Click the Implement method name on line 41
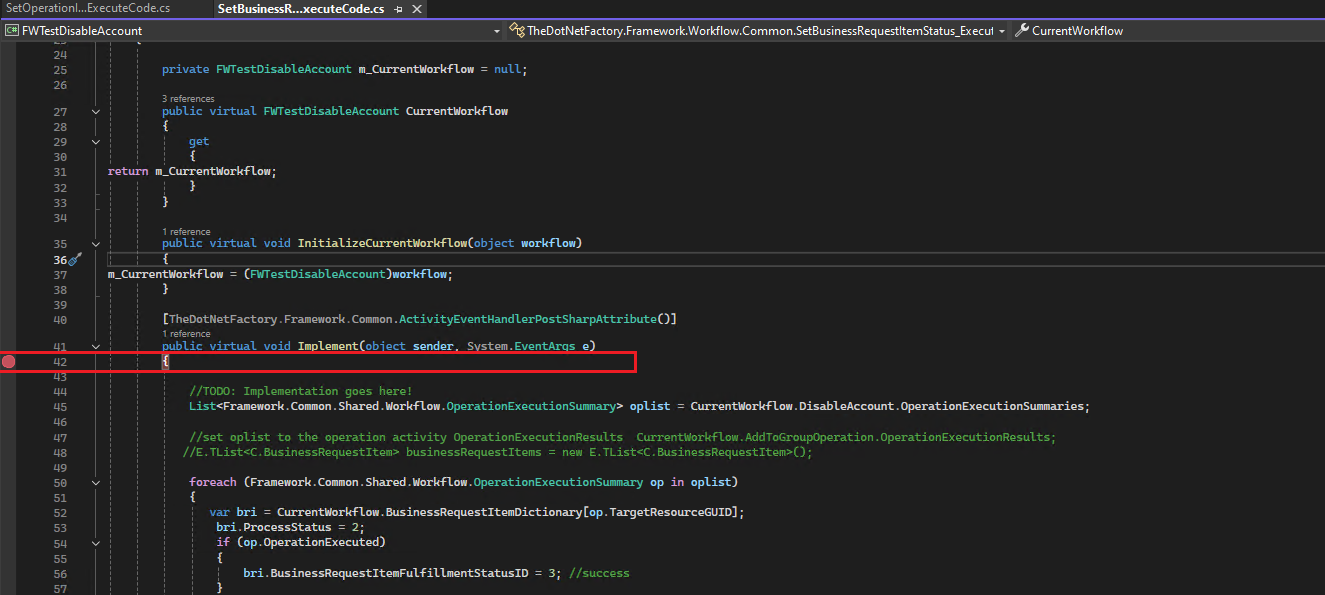Screen dimensions: 1325x595 tap(328, 346)
